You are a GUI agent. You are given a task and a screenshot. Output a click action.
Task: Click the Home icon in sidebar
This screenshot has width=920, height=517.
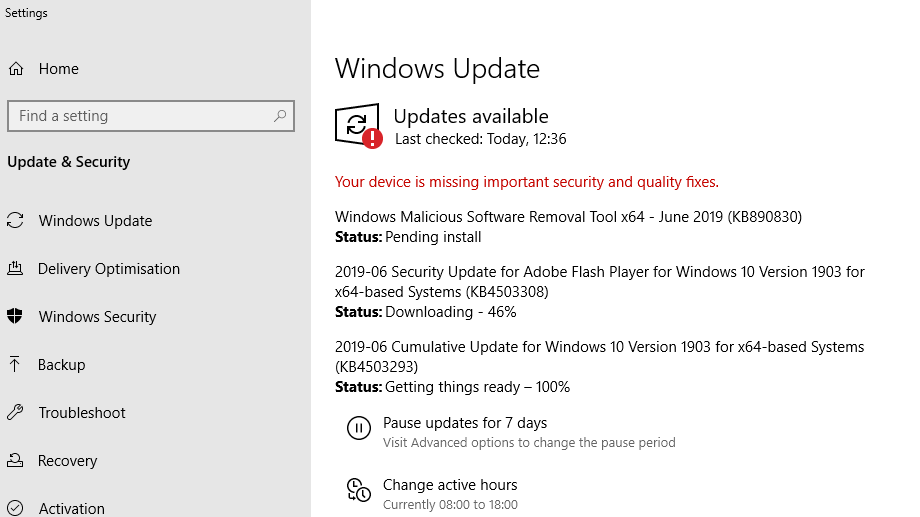(16, 69)
